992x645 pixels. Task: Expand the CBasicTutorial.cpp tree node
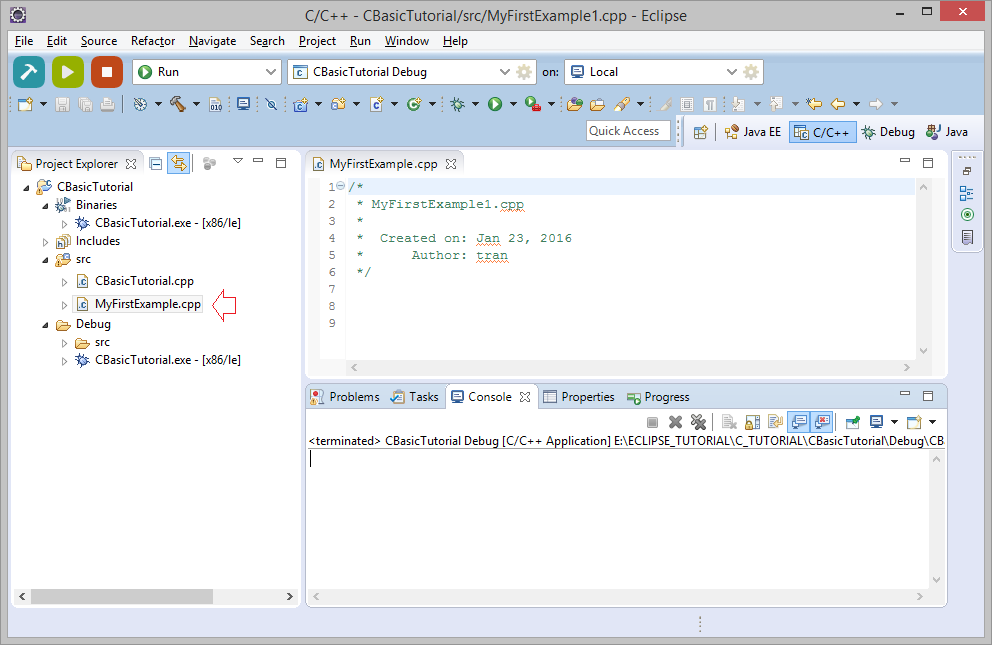64,281
